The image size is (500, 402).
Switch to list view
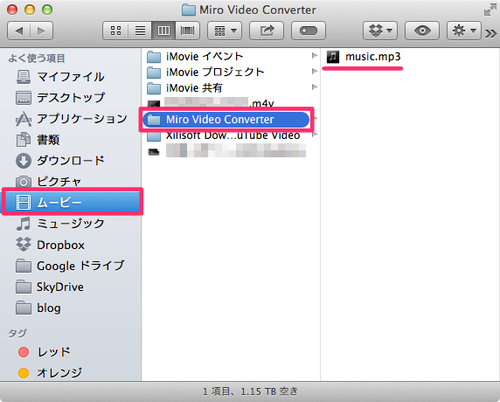click(x=140, y=31)
